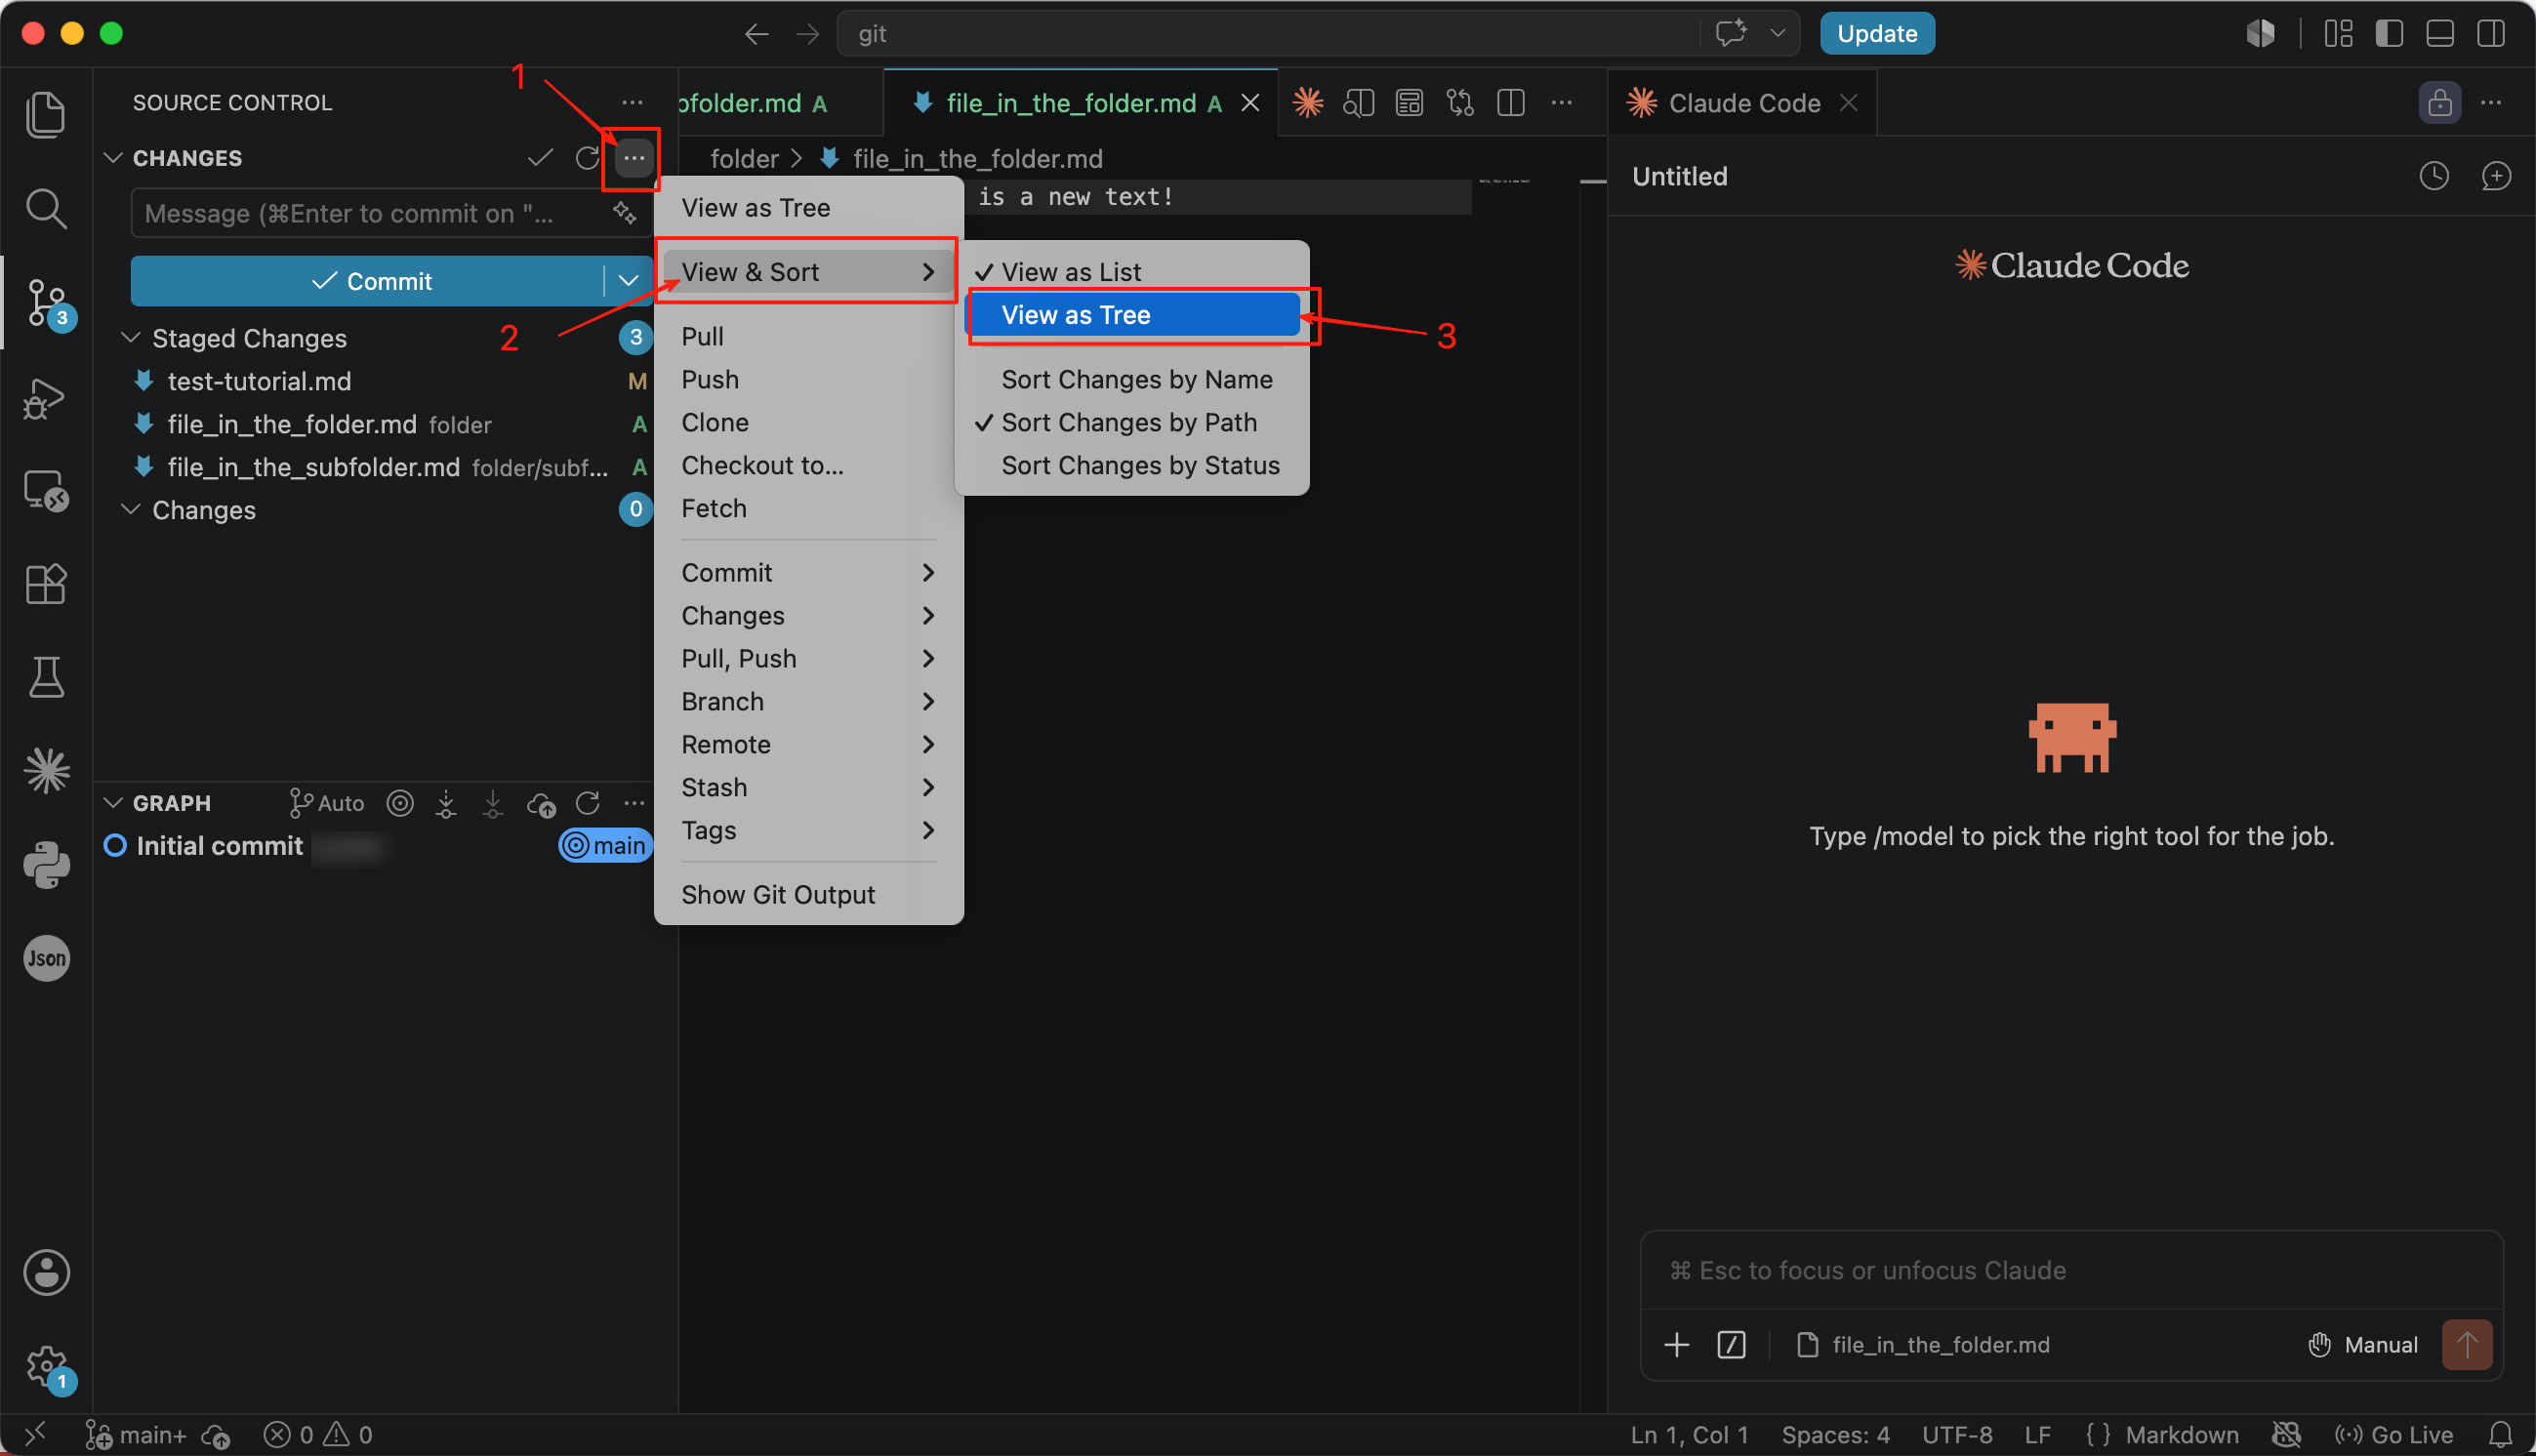Select Sort Changes by Name

(1132, 380)
